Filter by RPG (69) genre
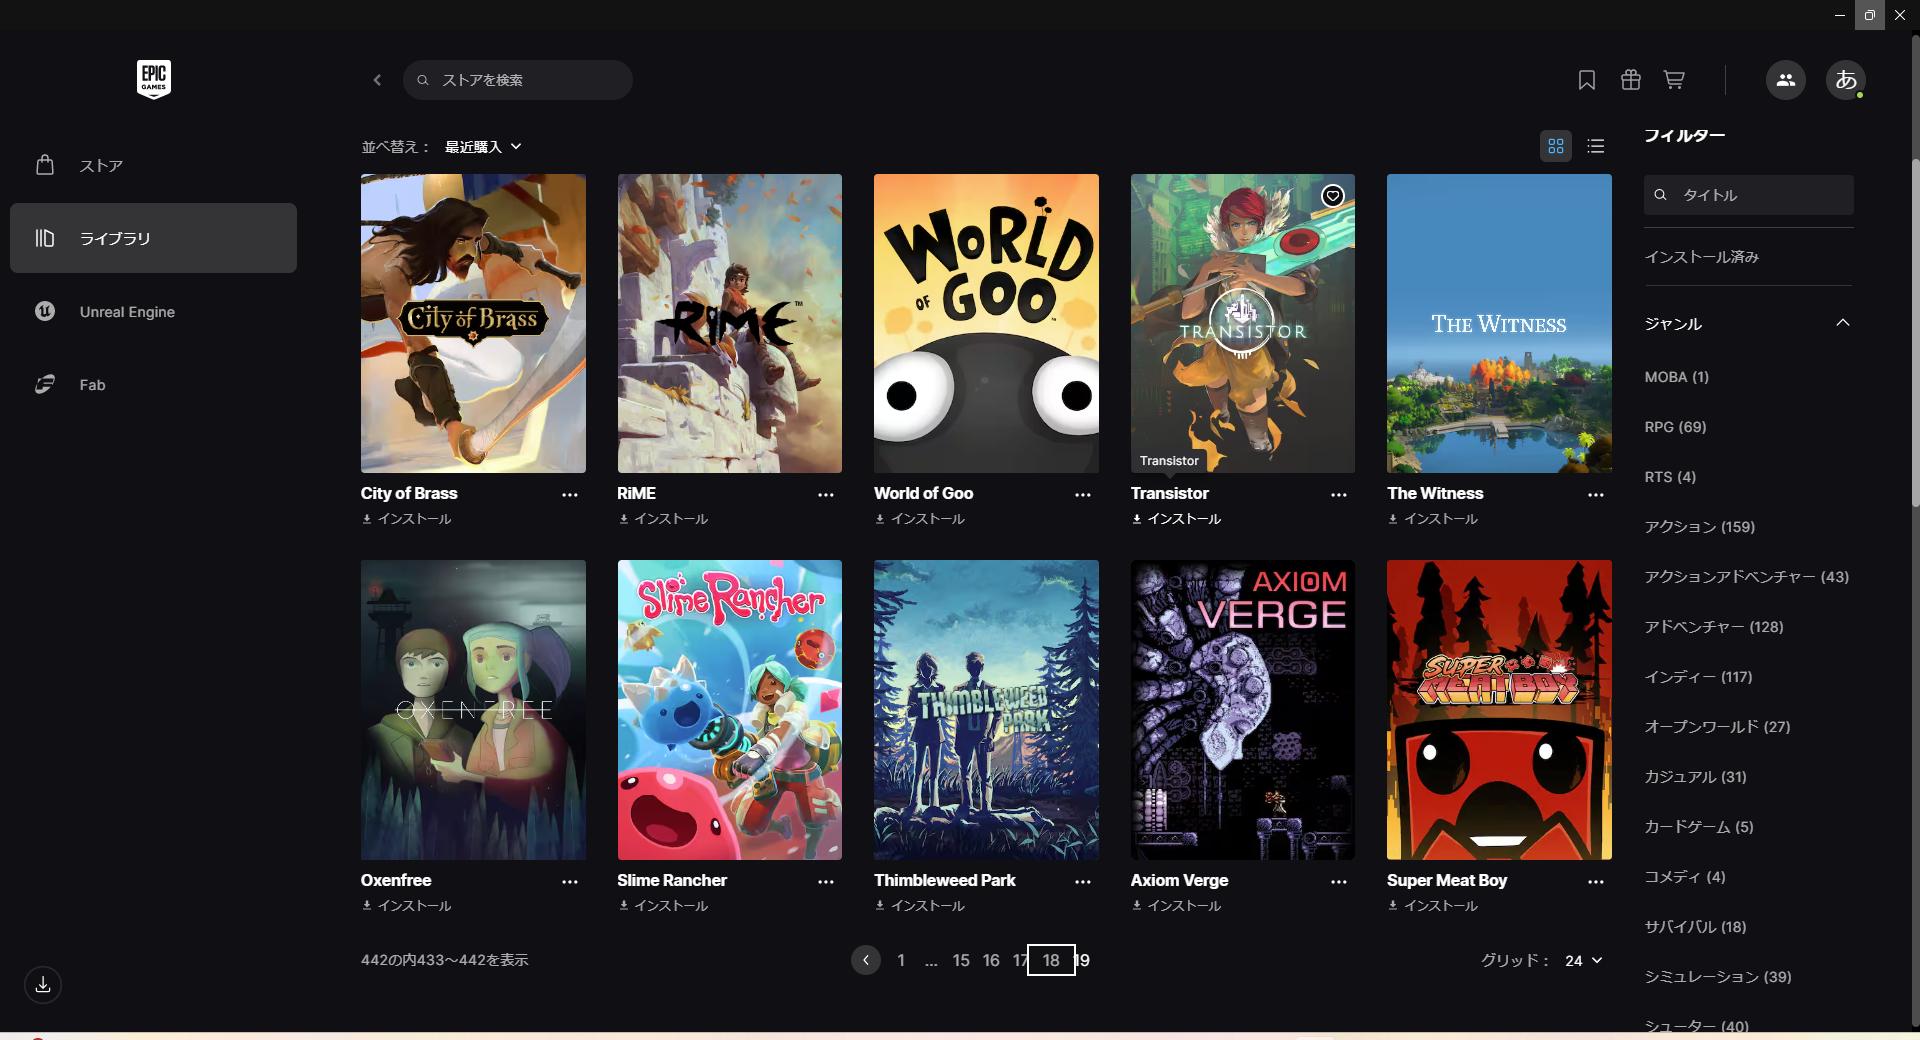This screenshot has height=1040, width=1920. coord(1675,427)
